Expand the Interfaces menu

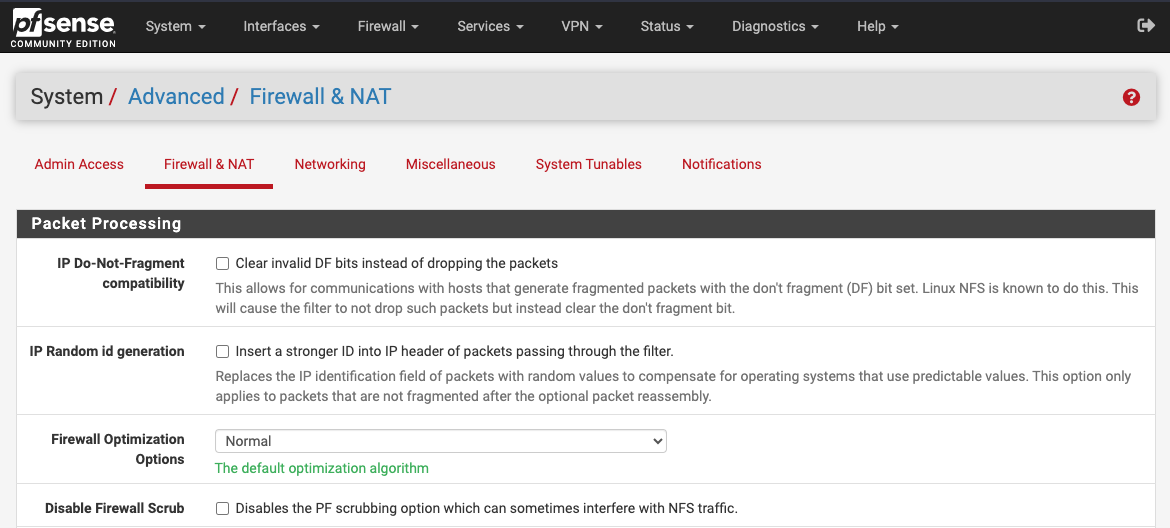(281, 26)
